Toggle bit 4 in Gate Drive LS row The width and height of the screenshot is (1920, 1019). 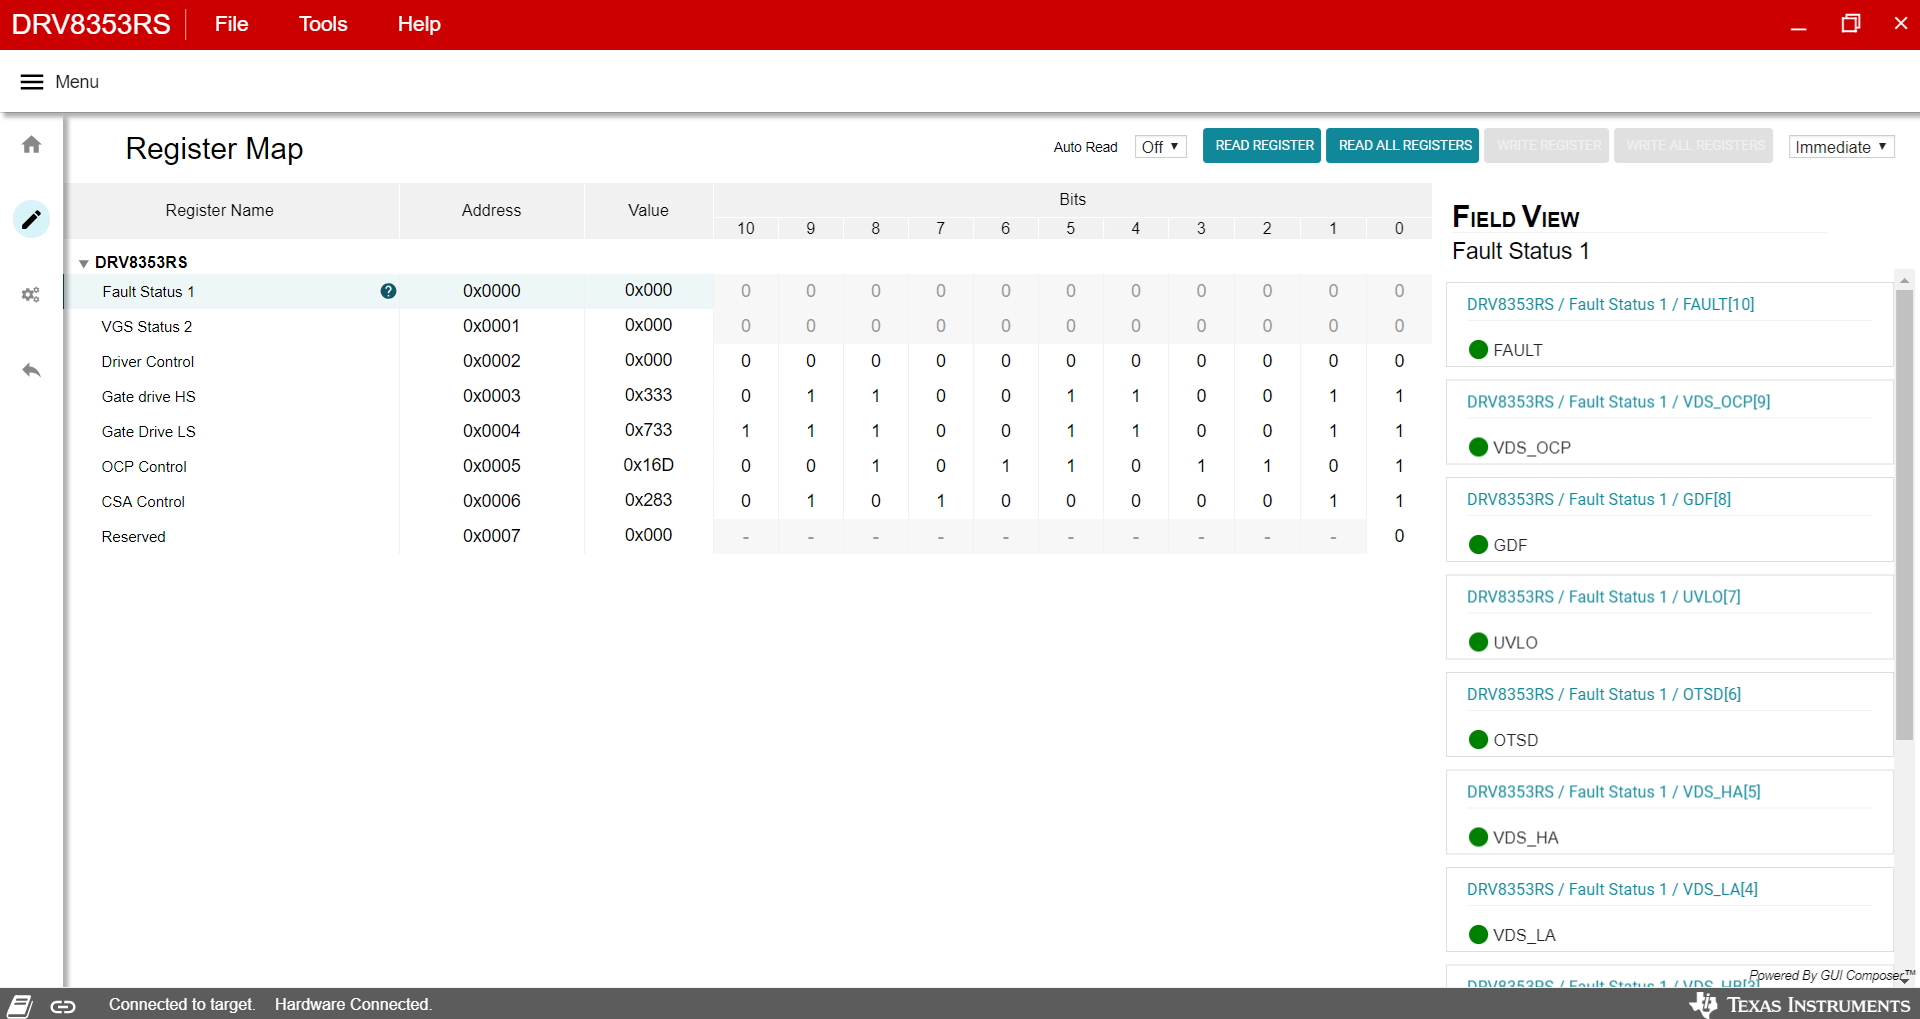click(1136, 431)
